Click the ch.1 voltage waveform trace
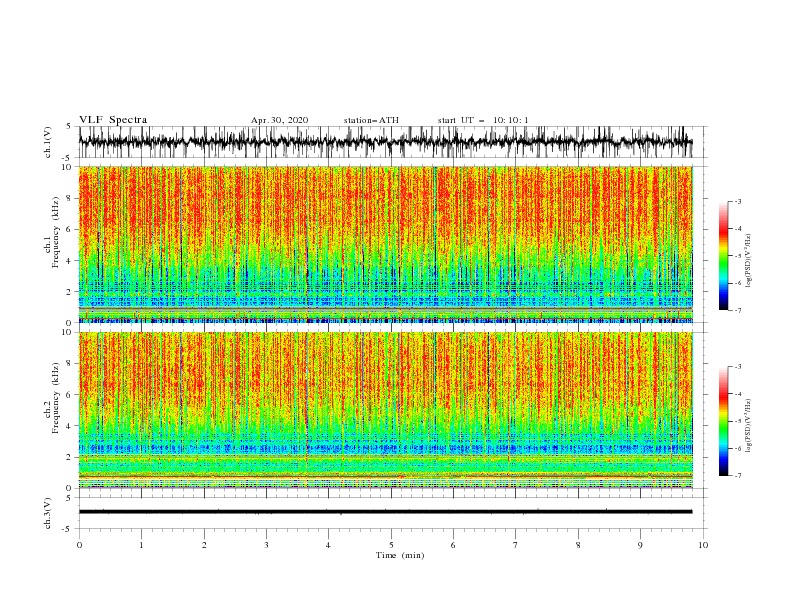 [x=385, y=142]
